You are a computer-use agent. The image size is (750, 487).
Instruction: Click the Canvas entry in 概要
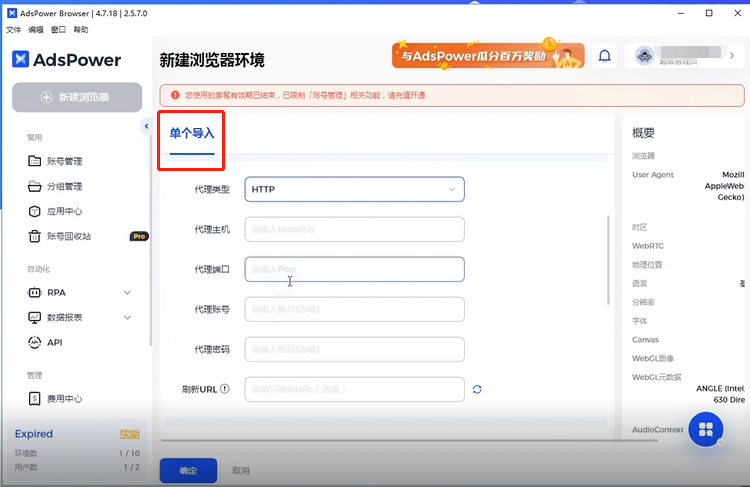pyautogui.click(x=645, y=340)
